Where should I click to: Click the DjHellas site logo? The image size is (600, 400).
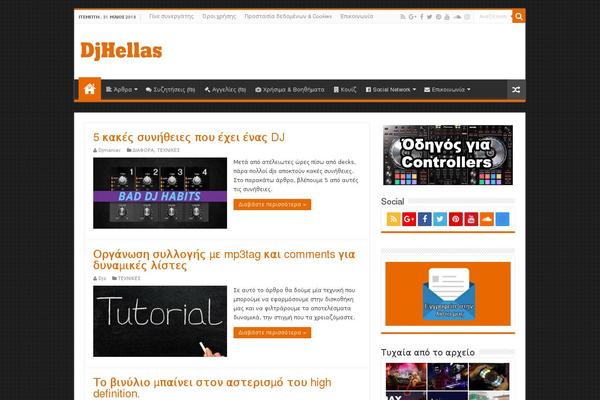(x=121, y=51)
